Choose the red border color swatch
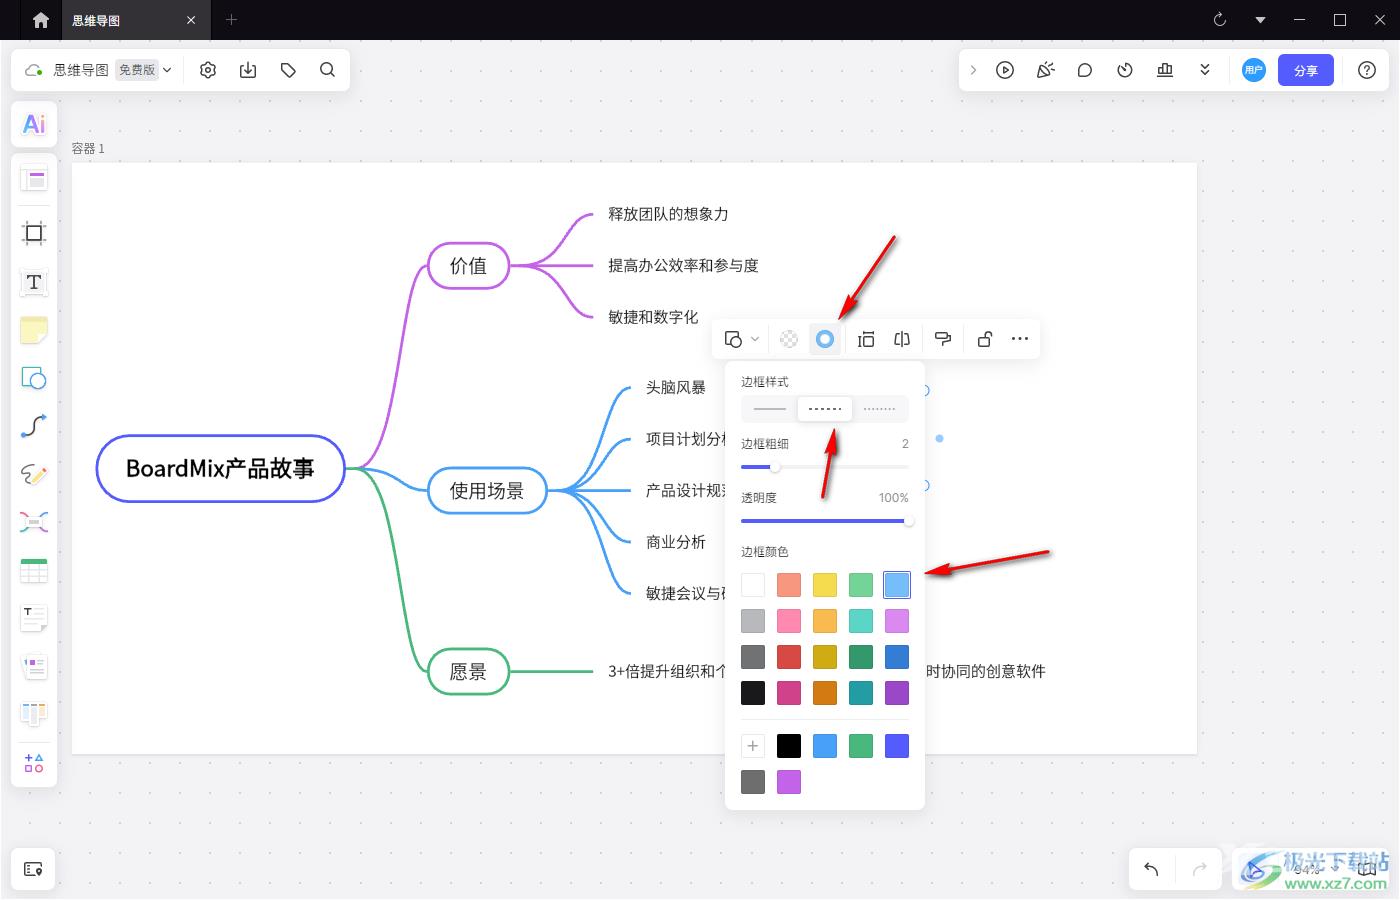This screenshot has width=1400, height=900. coord(789,657)
